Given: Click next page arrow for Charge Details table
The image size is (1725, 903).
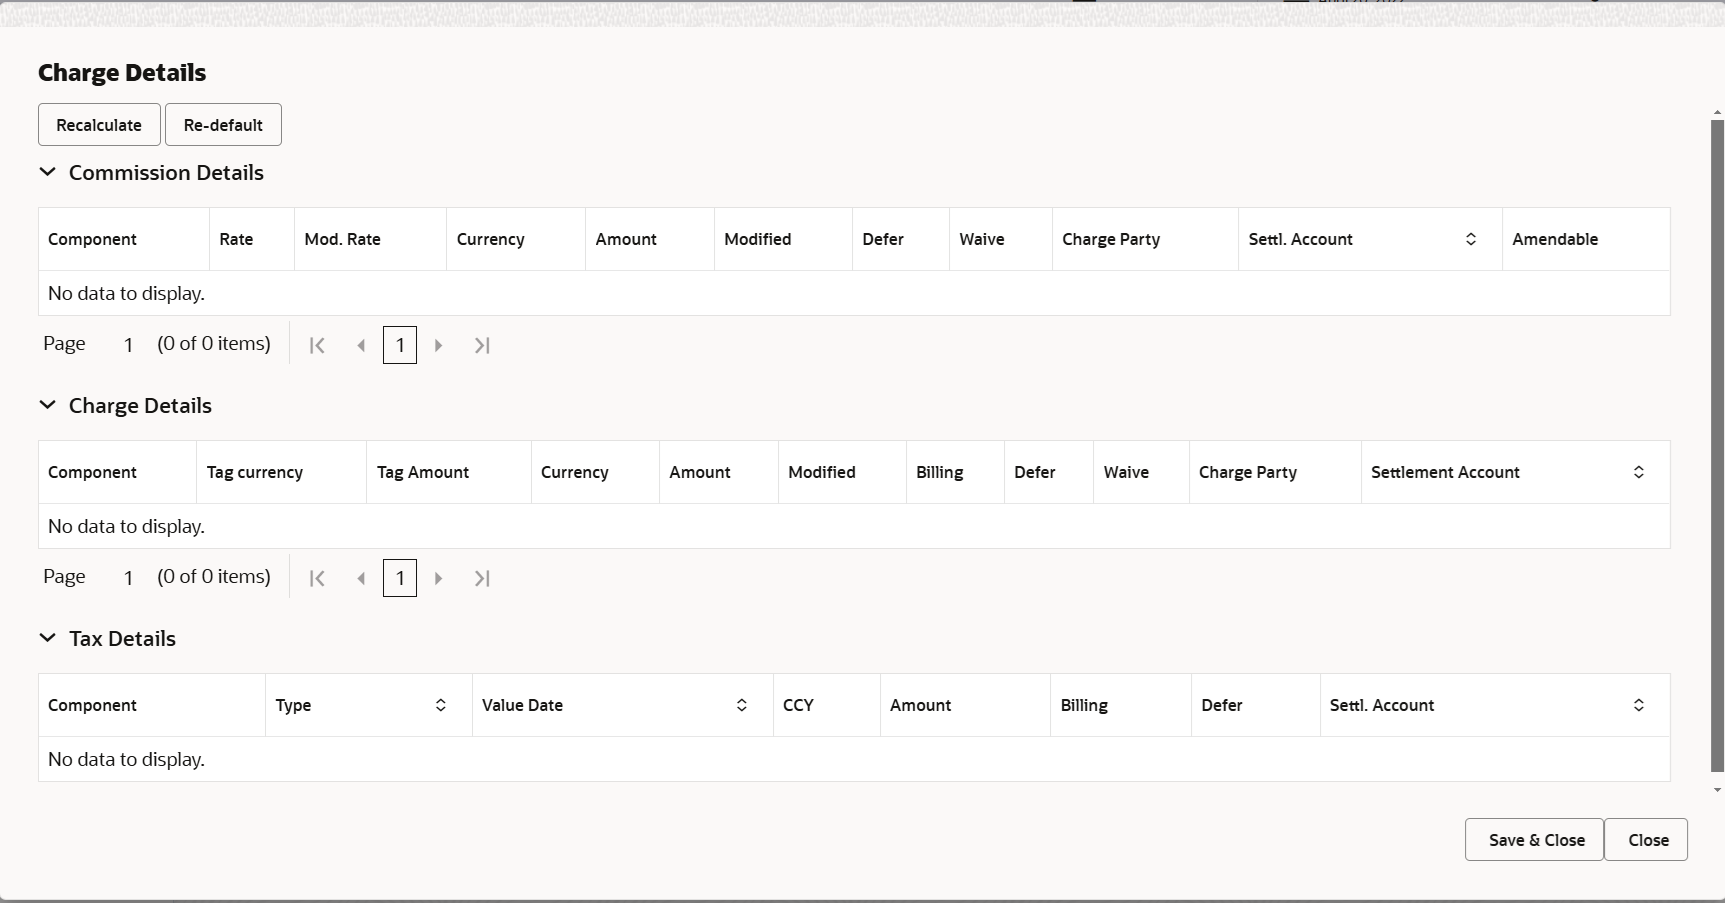Looking at the screenshot, I should click(x=439, y=577).
